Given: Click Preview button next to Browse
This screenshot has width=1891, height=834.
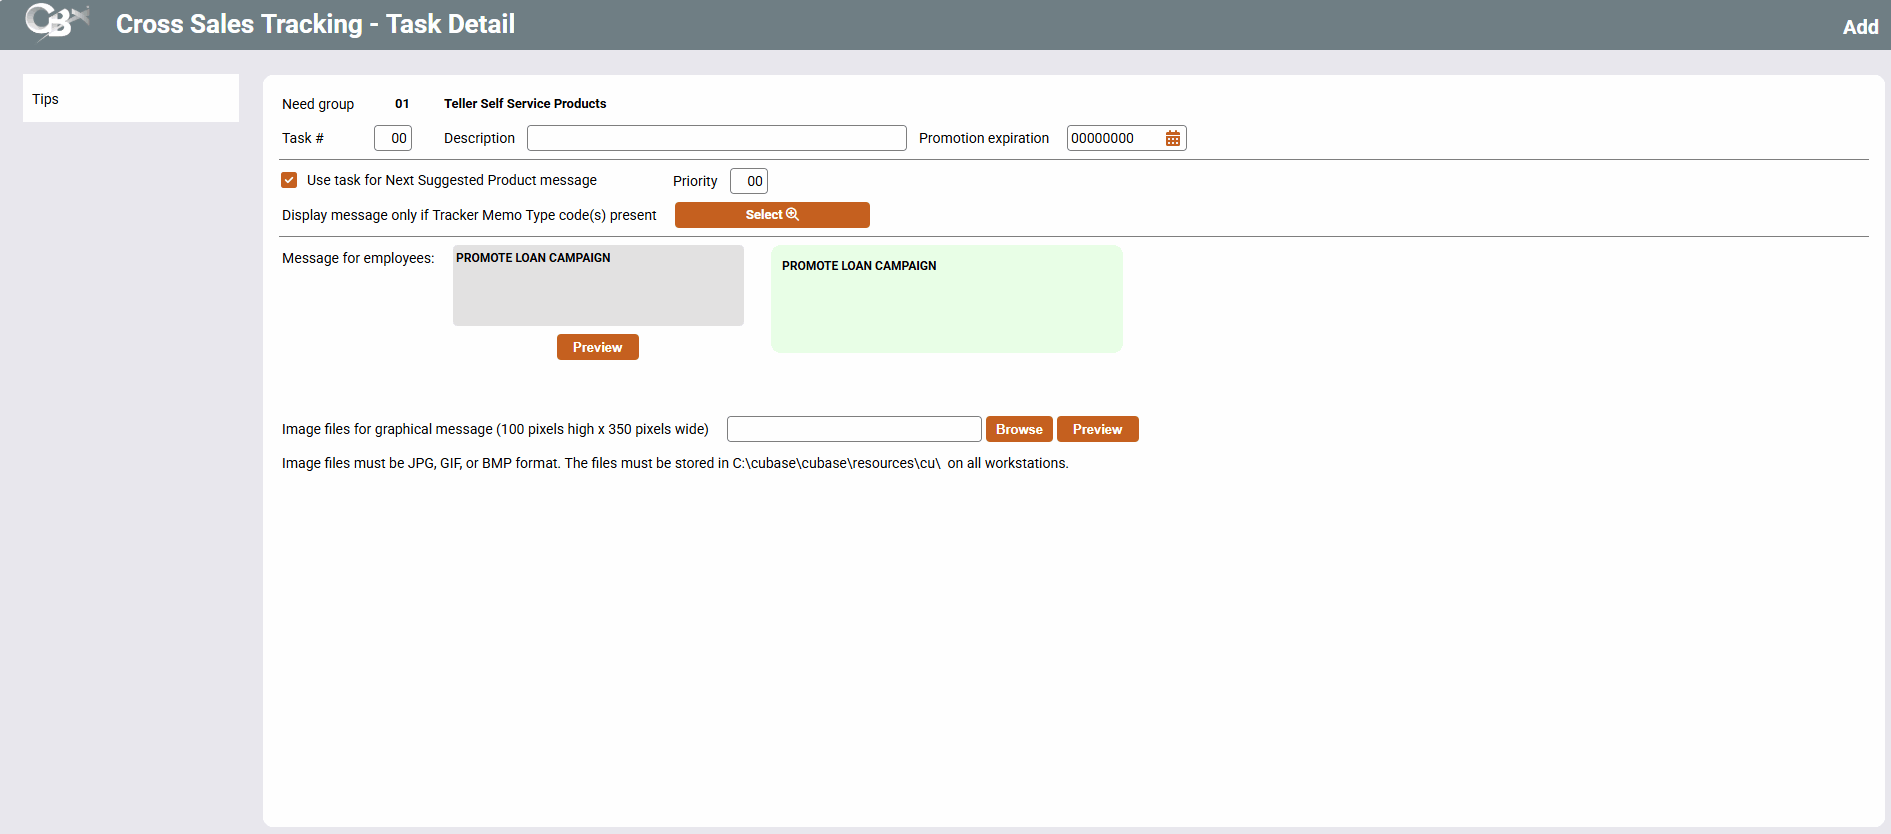Looking at the screenshot, I should (1097, 429).
